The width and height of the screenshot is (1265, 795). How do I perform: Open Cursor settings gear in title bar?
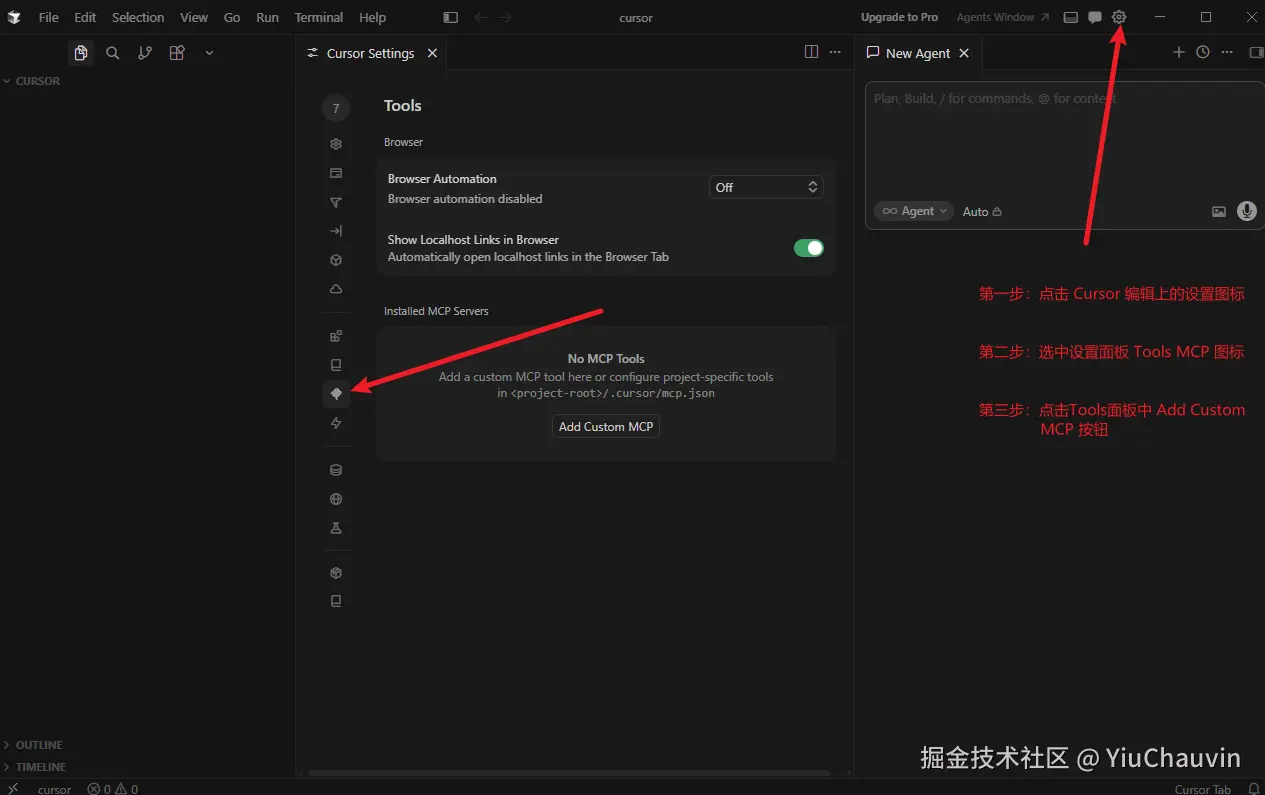[x=1119, y=17]
